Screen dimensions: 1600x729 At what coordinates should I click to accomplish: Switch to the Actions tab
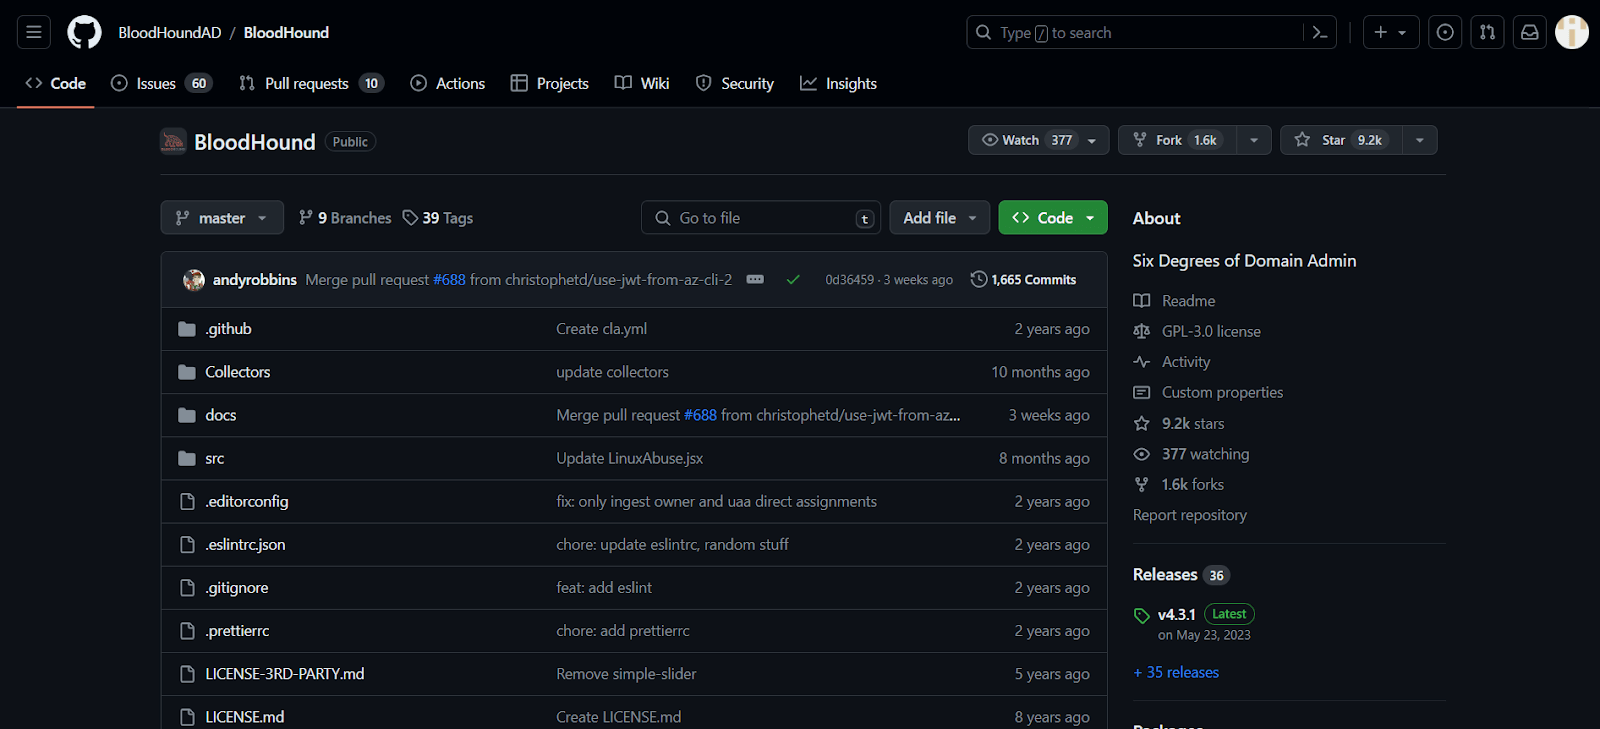coord(448,83)
